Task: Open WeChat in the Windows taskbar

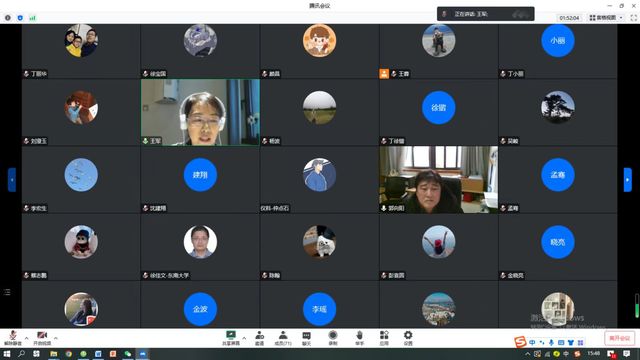Action: point(128,354)
